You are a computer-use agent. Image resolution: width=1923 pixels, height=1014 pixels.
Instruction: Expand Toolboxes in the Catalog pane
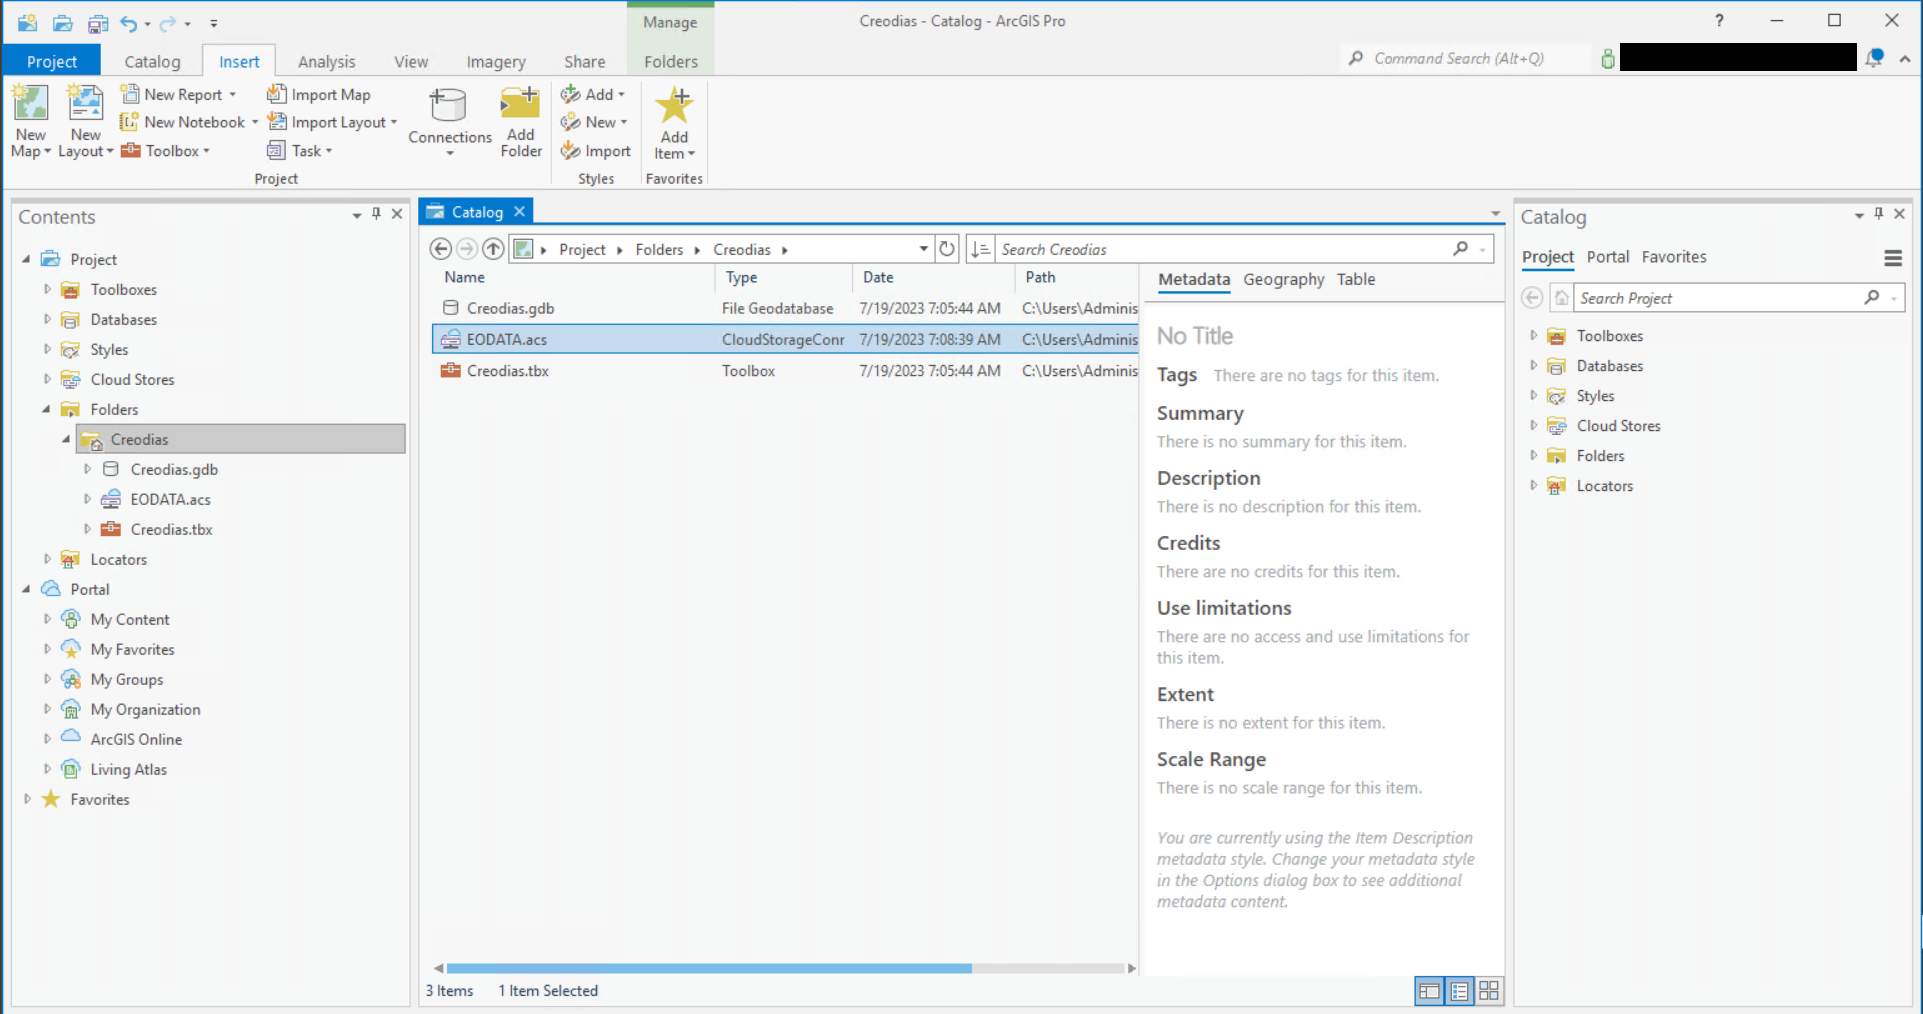point(1534,335)
